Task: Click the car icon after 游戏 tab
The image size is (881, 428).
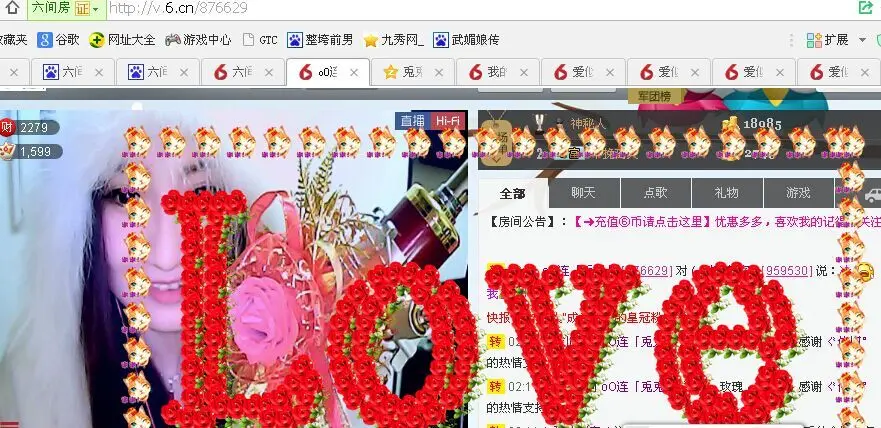Action: pos(872,194)
